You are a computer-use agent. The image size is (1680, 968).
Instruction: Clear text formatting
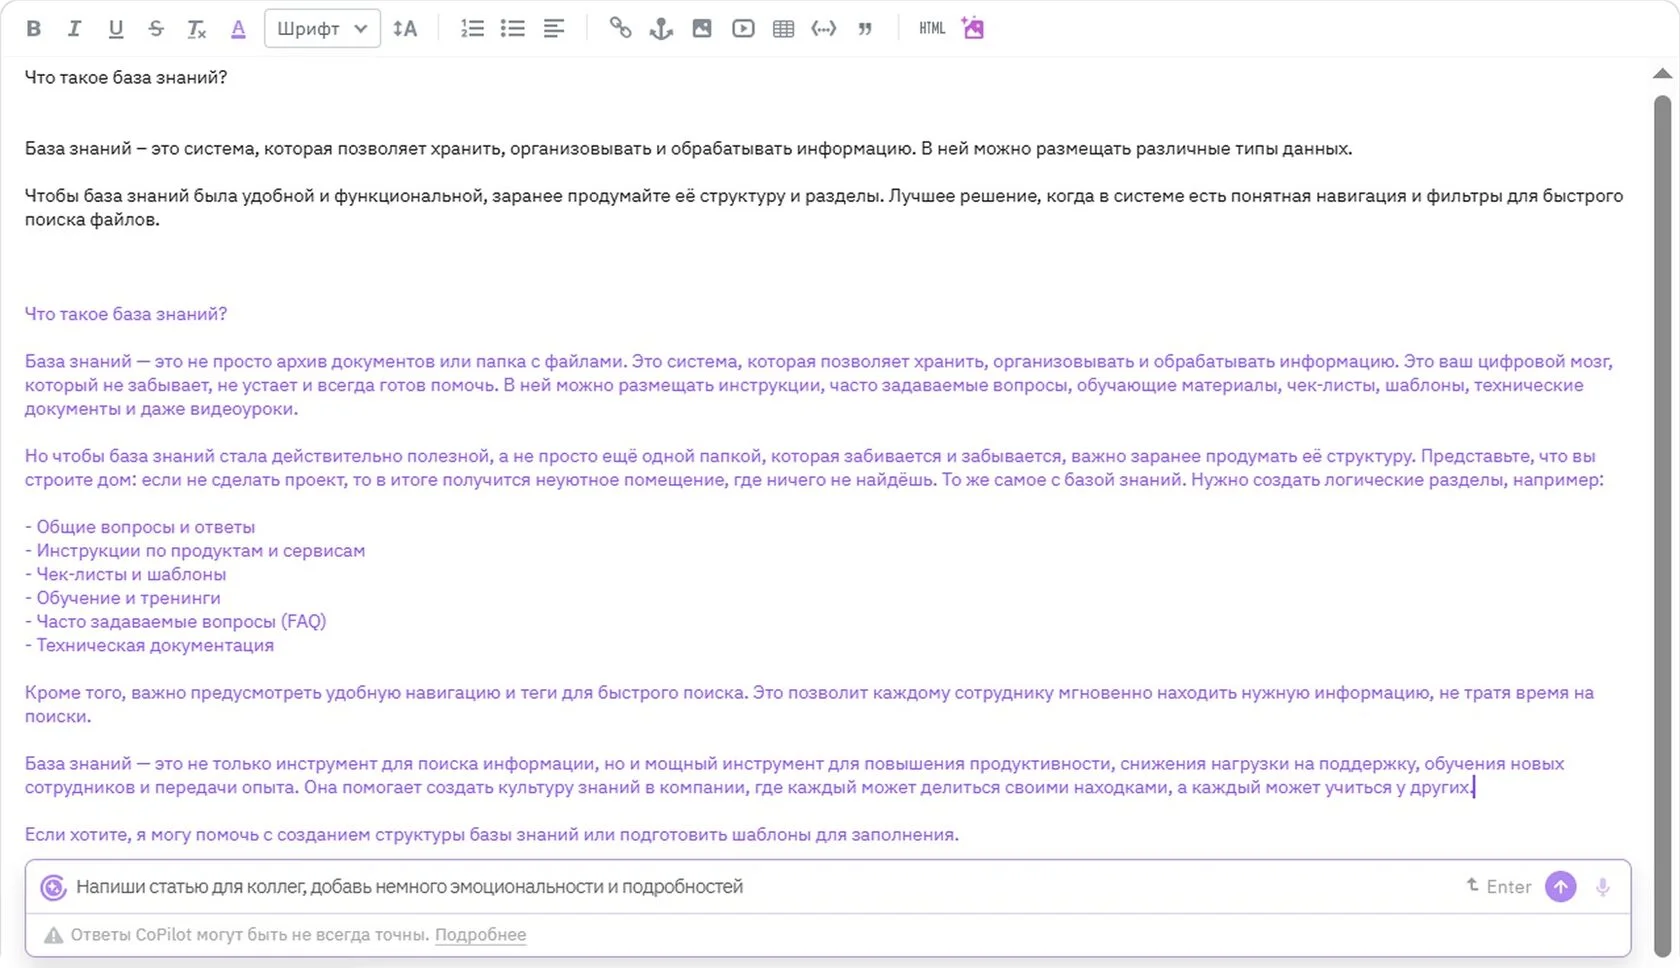point(197,29)
